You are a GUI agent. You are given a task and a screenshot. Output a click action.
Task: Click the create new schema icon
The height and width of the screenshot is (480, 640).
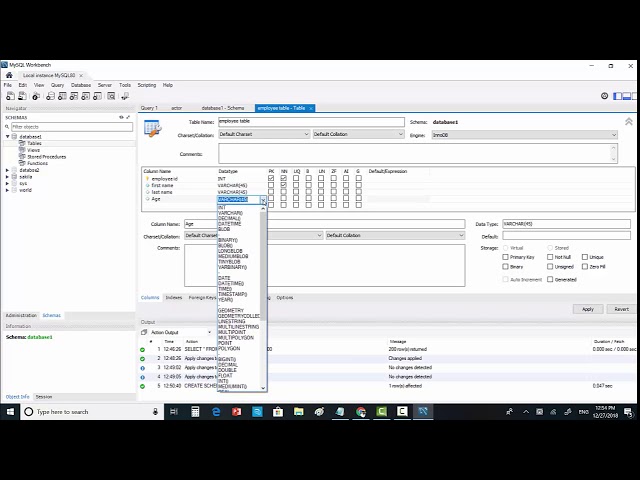(x=50, y=96)
